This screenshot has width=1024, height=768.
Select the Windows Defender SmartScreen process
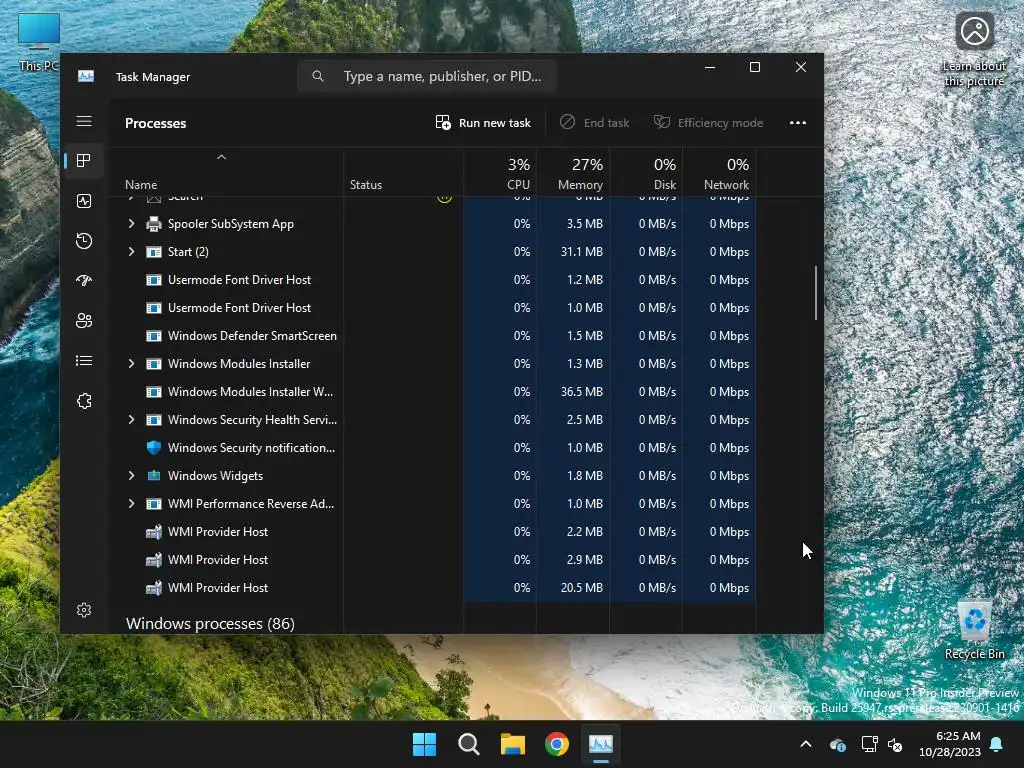pos(434,336)
